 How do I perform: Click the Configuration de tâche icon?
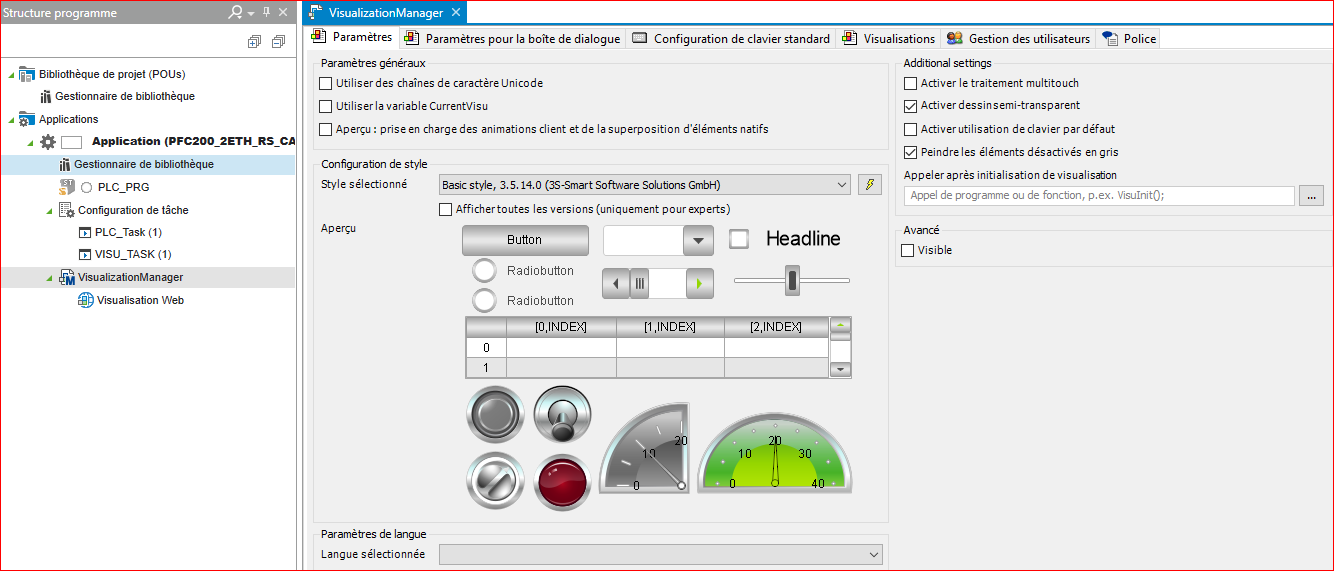click(x=67, y=210)
